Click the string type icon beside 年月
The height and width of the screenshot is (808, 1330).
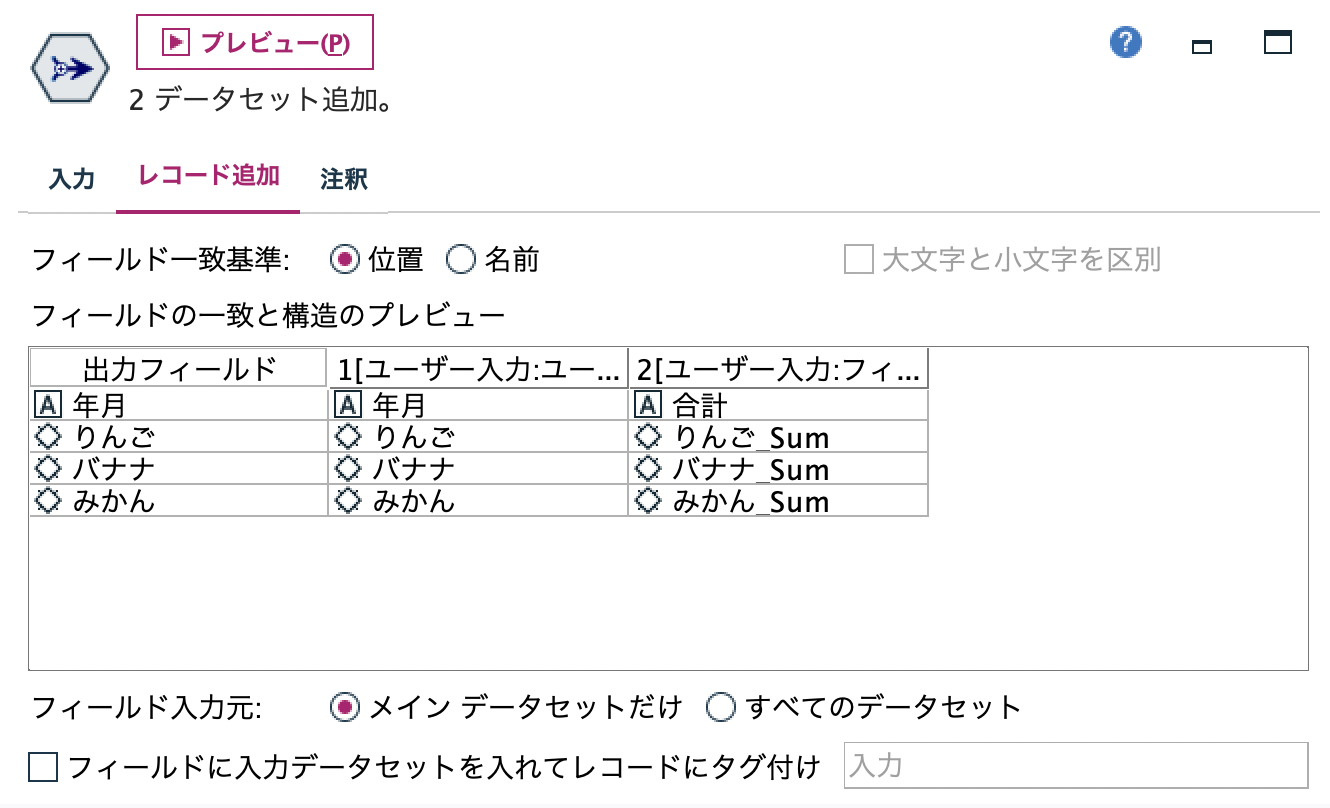pyautogui.click(x=46, y=404)
